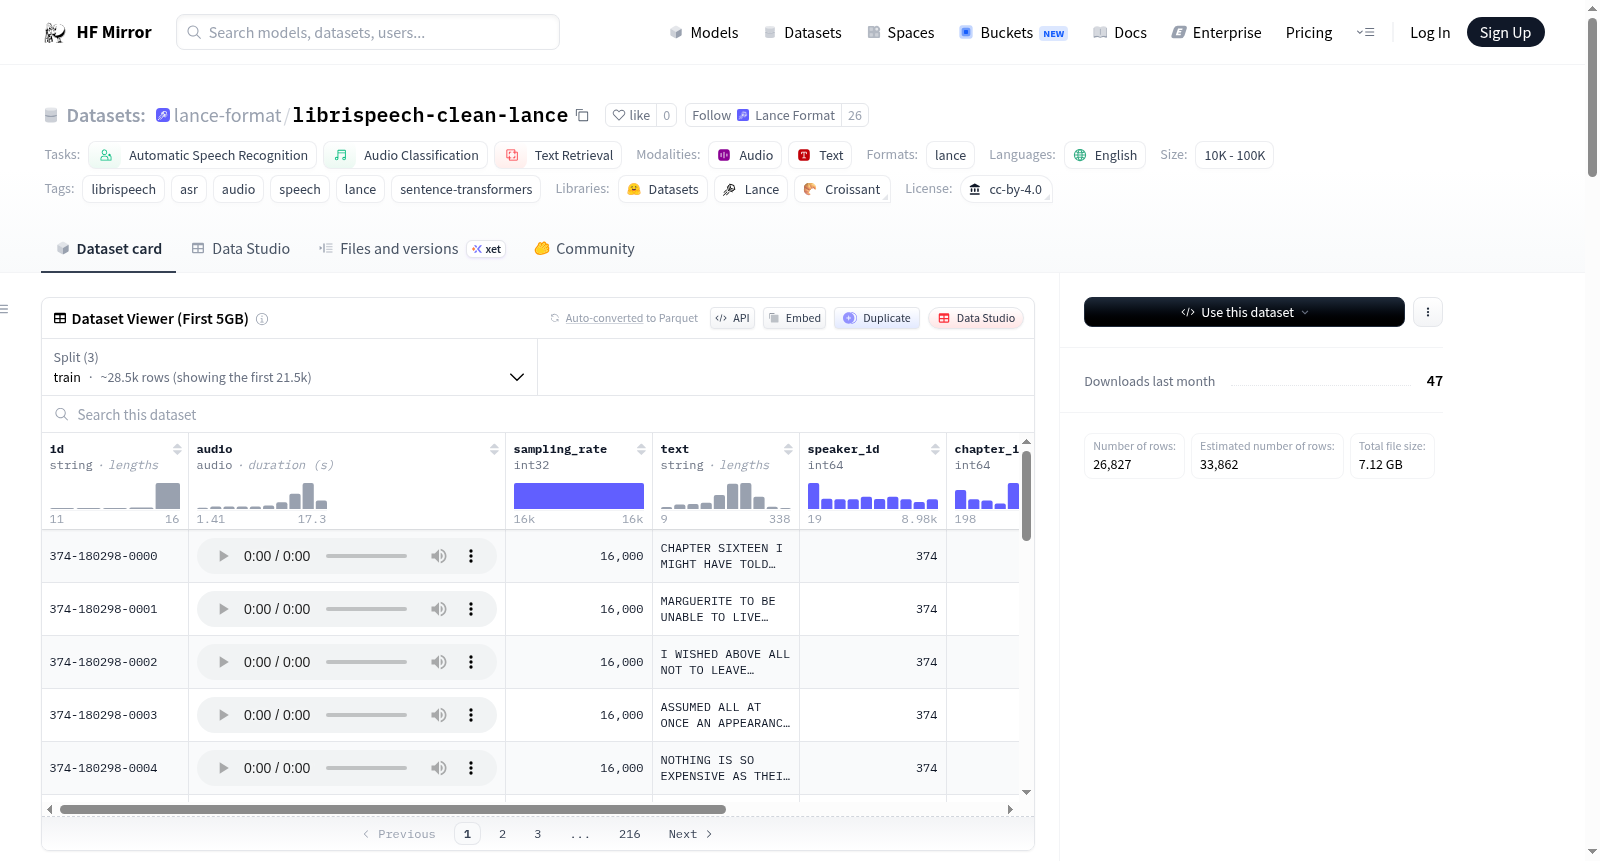This screenshot has width=1600, height=861.
Task: Play audio for row 374-180298-0004
Action: [223, 768]
